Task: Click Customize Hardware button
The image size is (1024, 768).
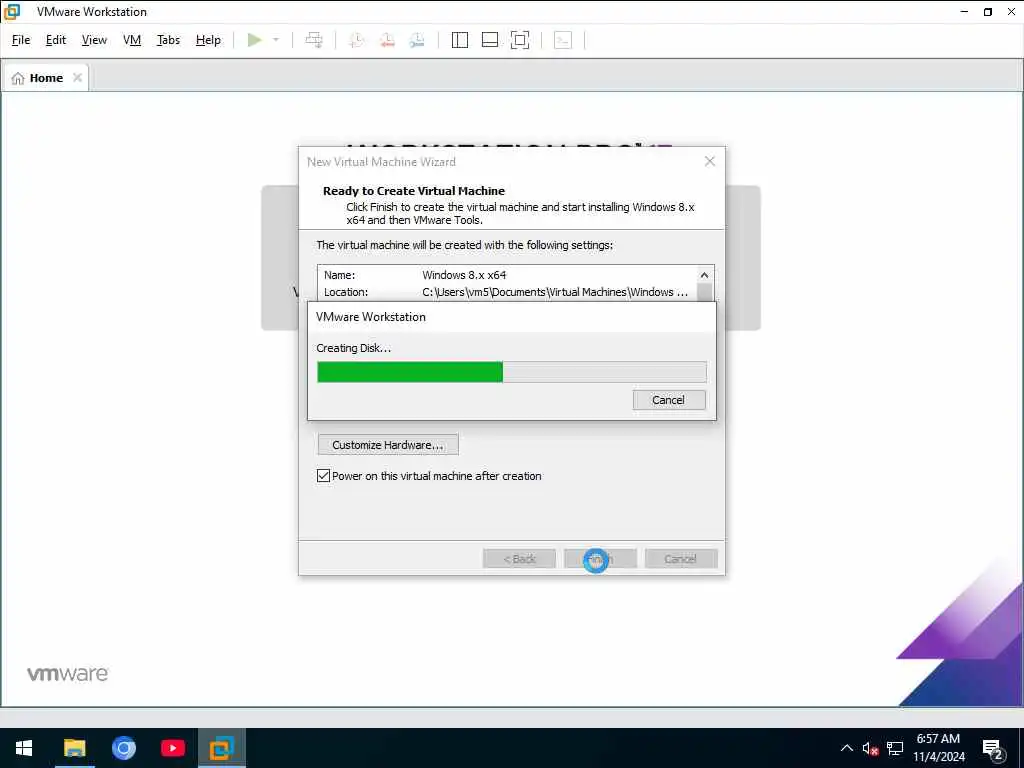Action: click(388, 445)
